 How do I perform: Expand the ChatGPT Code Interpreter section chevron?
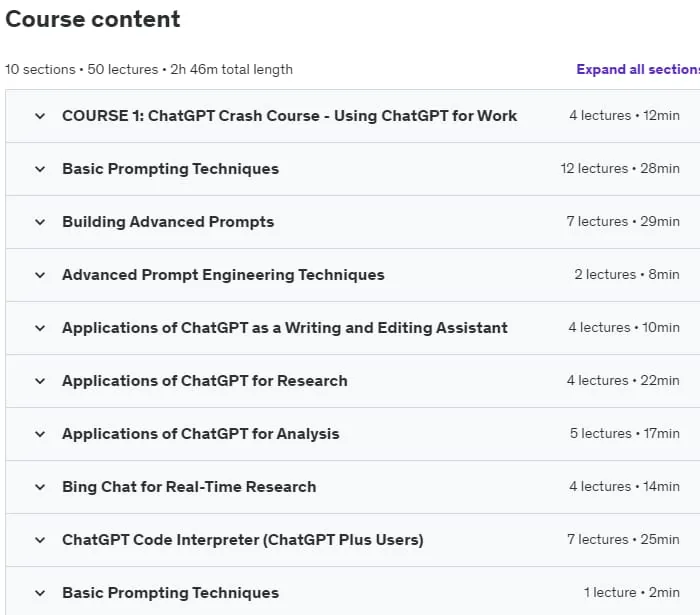click(x=40, y=540)
